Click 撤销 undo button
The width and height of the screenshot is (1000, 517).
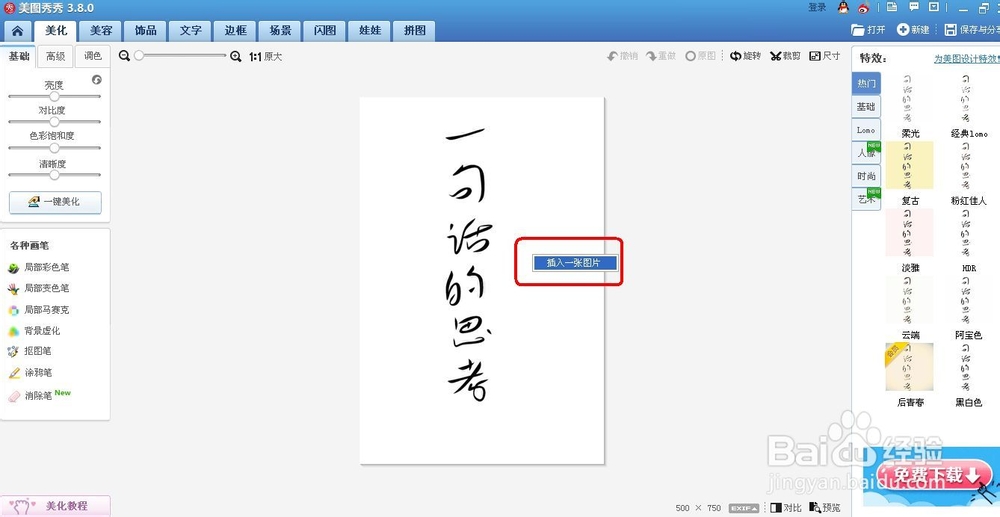622,56
